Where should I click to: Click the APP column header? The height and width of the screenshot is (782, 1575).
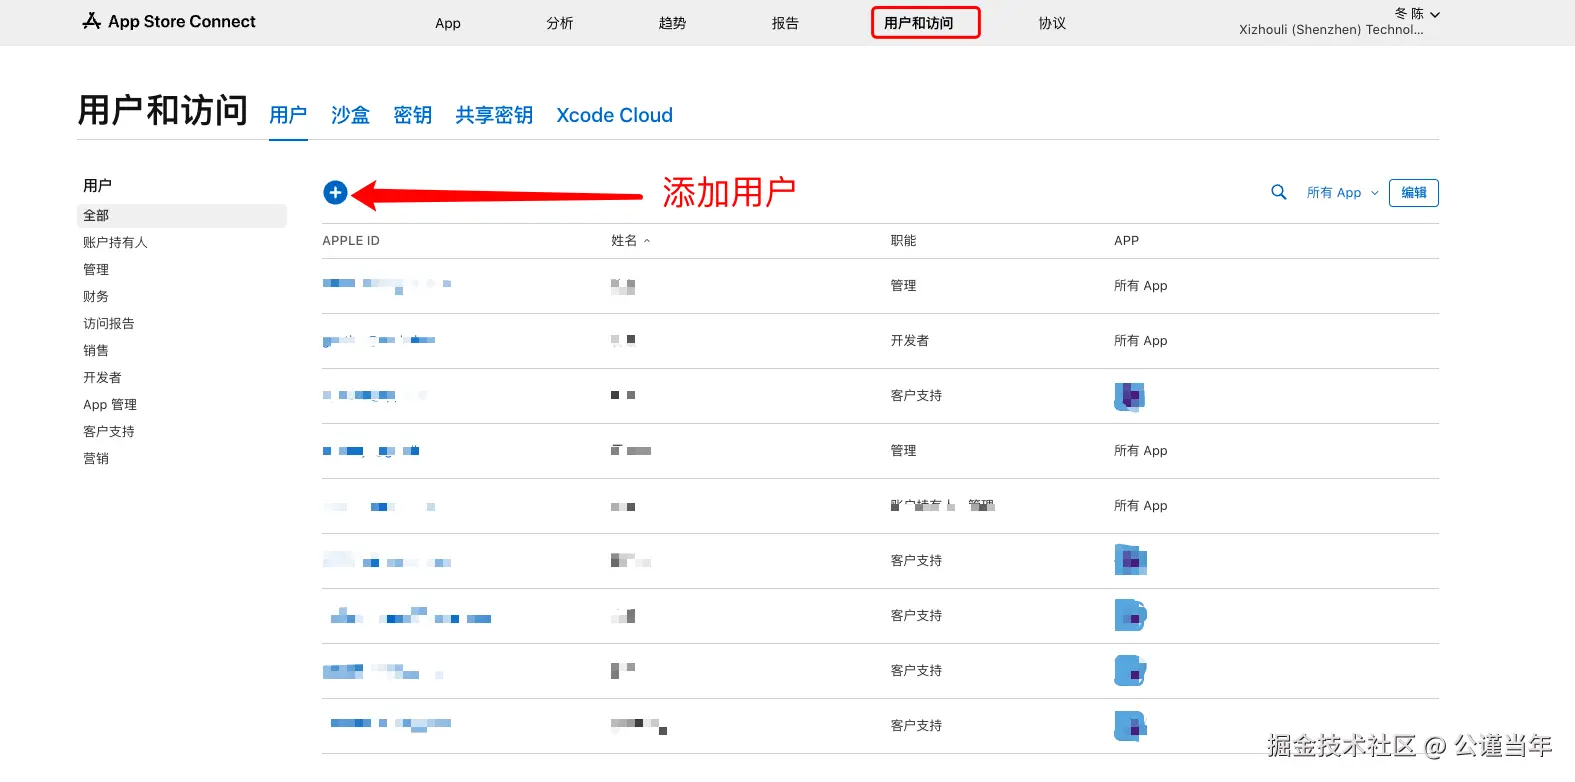tap(1126, 241)
